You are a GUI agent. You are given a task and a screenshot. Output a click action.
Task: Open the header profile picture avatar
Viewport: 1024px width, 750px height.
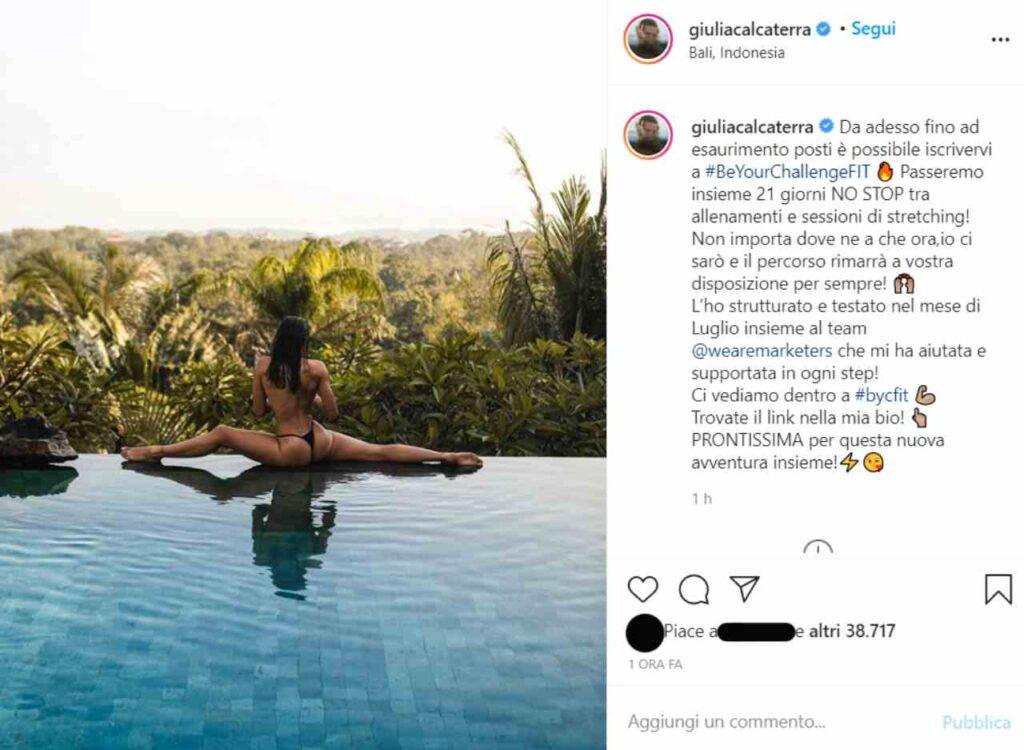pyautogui.click(x=648, y=39)
